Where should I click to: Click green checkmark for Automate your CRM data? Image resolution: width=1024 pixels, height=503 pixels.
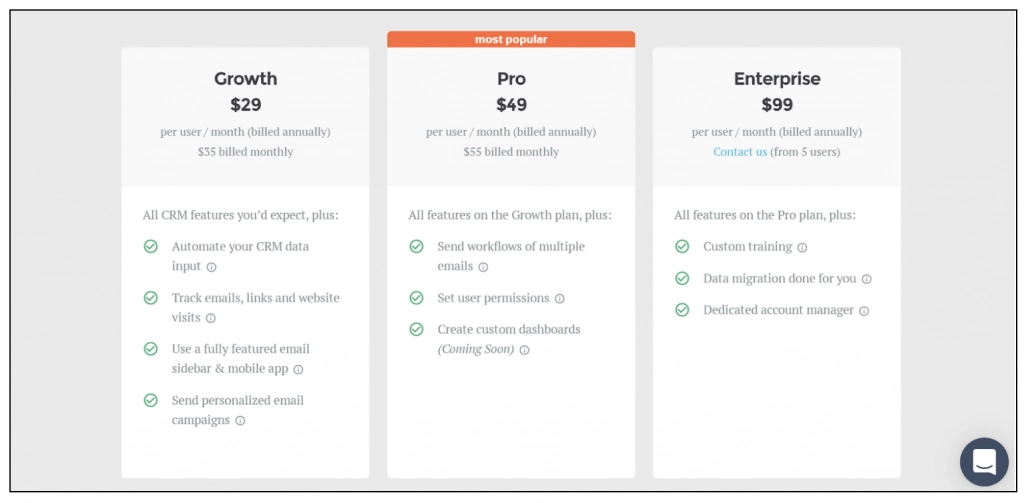(151, 246)
